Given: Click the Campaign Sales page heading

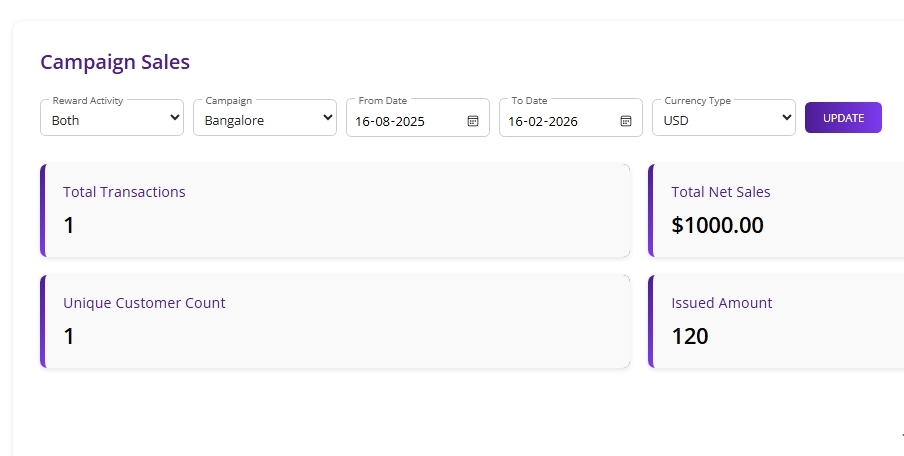Looking at the screenshot, I should click(x=115, y=62).
